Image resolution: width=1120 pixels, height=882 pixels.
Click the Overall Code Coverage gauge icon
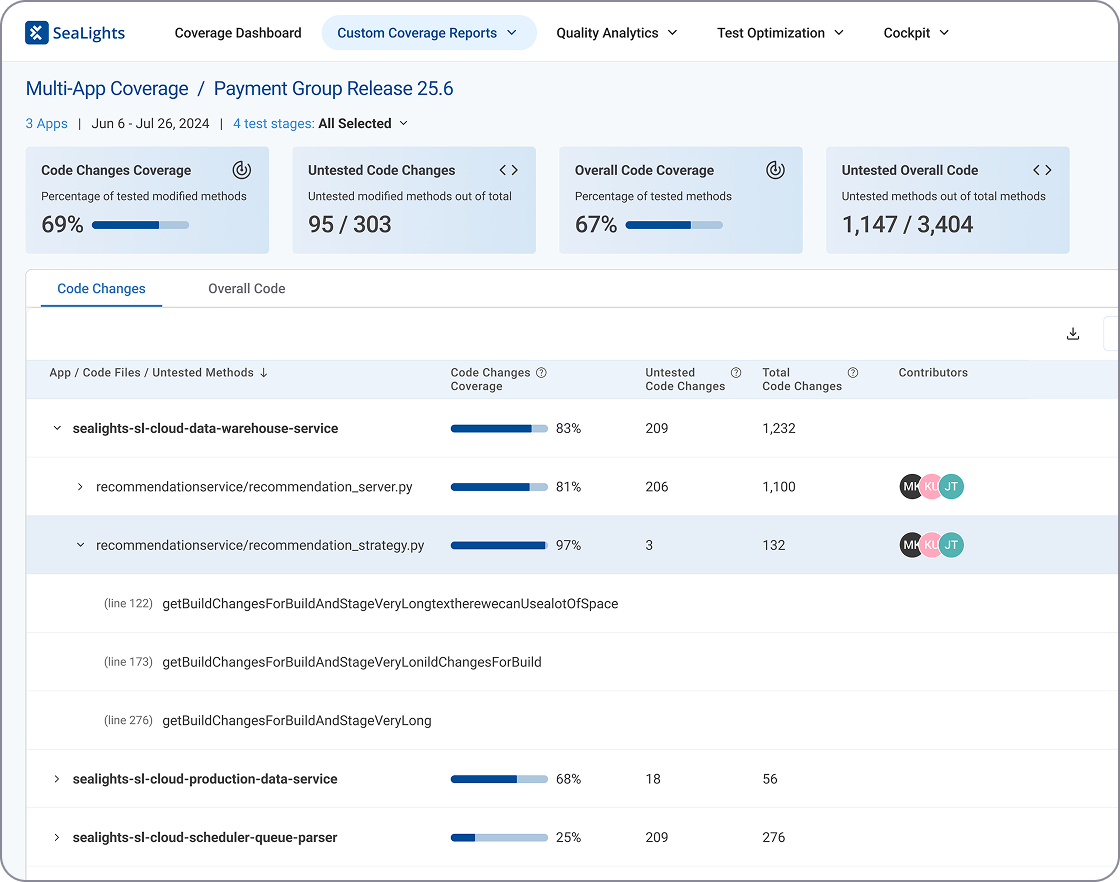[x=776, y=170]
